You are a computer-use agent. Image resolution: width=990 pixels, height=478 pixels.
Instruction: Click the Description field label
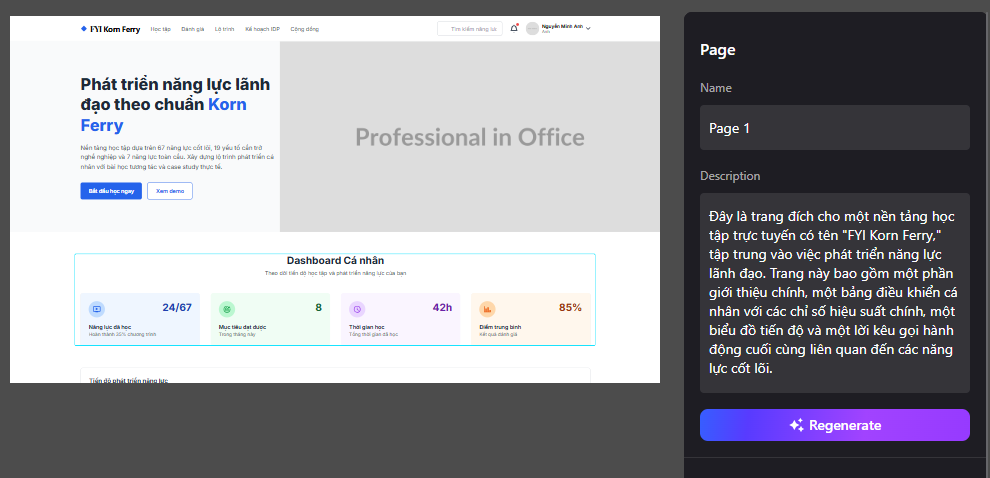pos(730,176)
